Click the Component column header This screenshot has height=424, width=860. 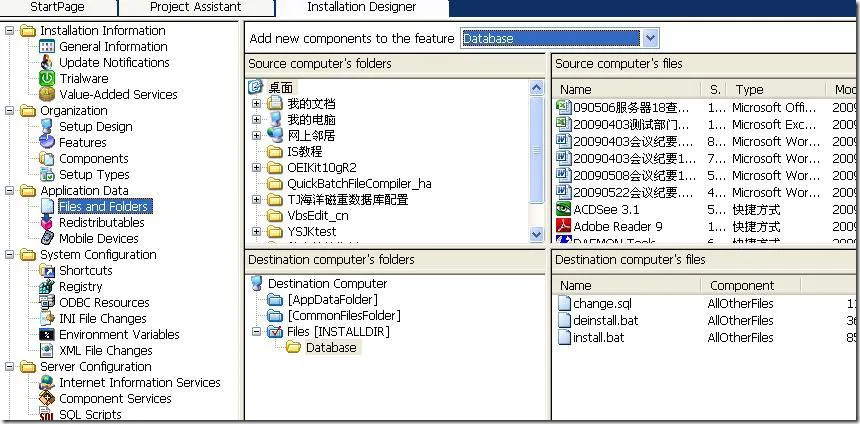coord(742,285)
